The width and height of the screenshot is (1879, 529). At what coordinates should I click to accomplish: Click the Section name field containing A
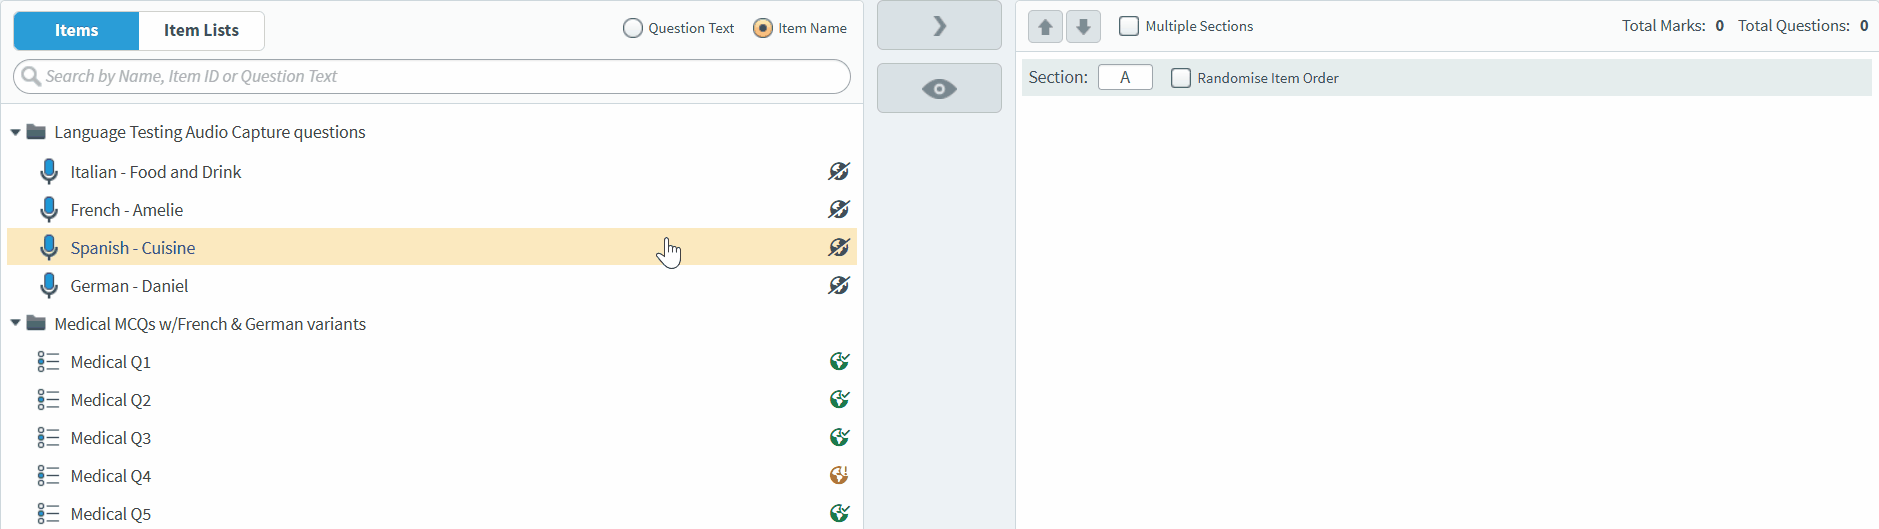coord(1125,78)
